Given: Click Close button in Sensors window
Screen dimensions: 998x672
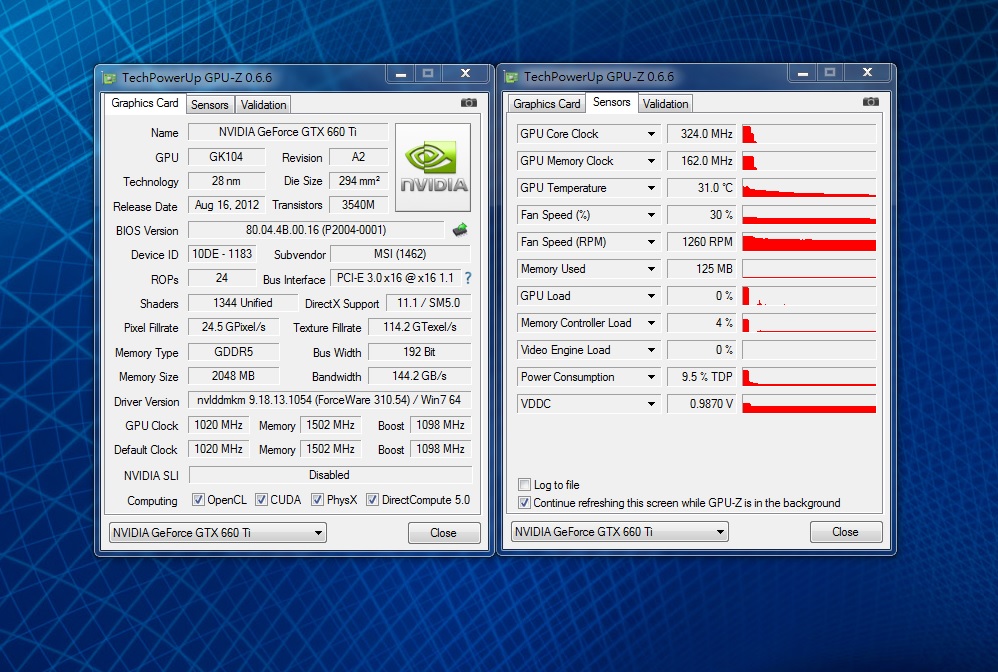Looking at the screenshot, I should tap(845, 531).
